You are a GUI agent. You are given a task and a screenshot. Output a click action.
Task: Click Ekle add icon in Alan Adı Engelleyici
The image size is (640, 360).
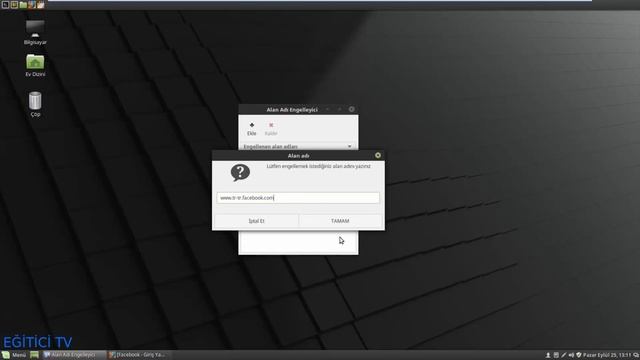point(251,129)
